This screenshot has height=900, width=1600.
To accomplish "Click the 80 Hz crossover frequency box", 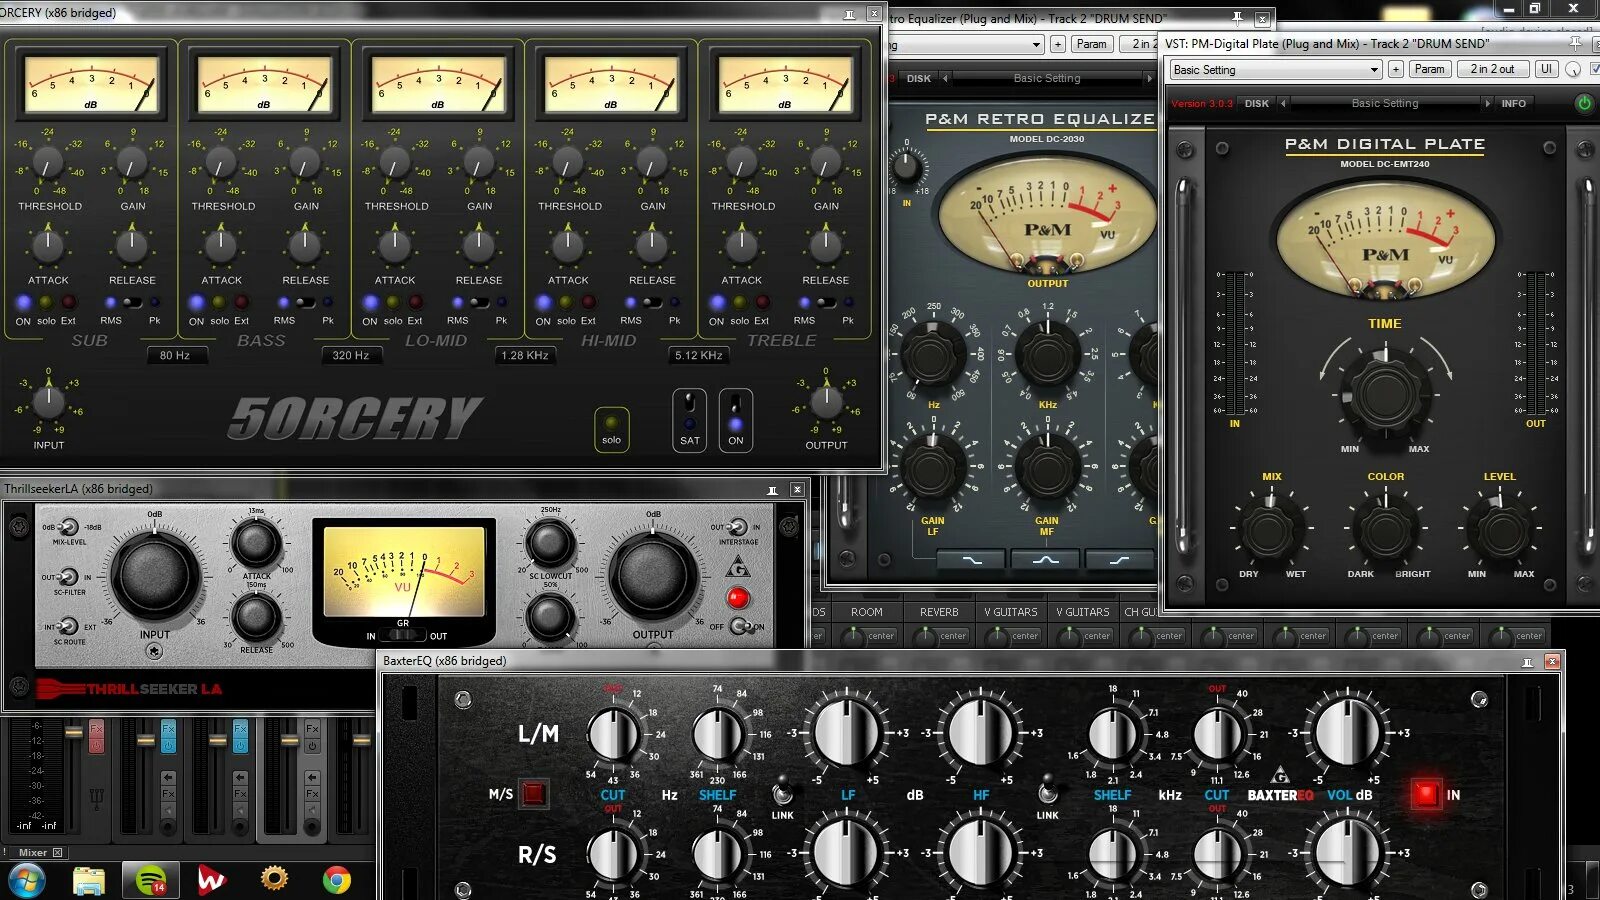I will pos(175,355).
